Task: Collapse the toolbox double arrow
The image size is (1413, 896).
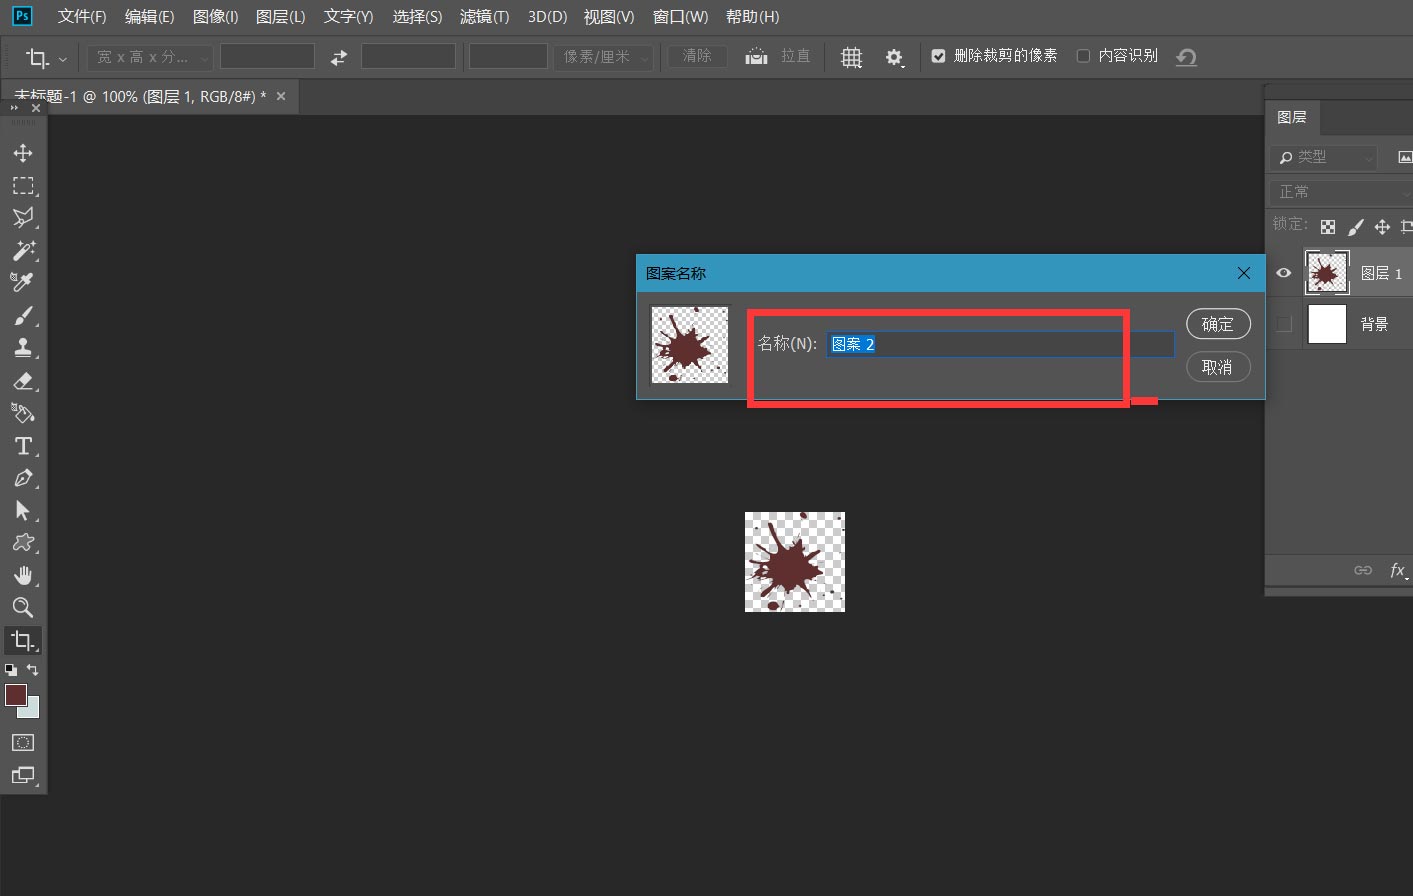Action: 13,107
